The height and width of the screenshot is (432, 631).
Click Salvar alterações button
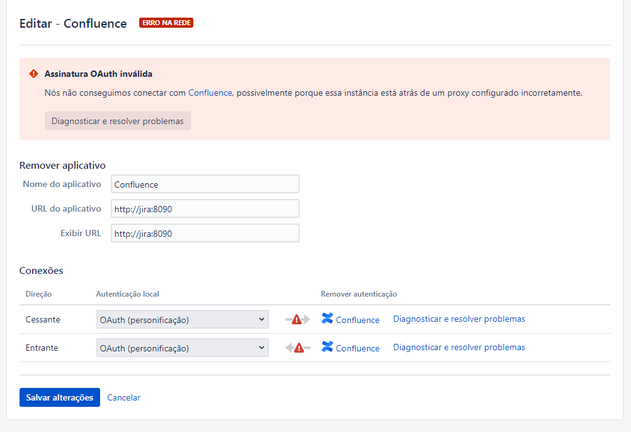tap(60, 397)
